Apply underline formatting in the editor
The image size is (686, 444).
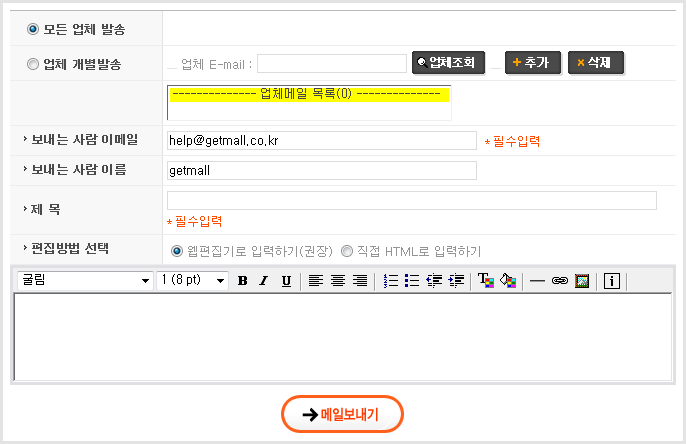click(286, 281)
